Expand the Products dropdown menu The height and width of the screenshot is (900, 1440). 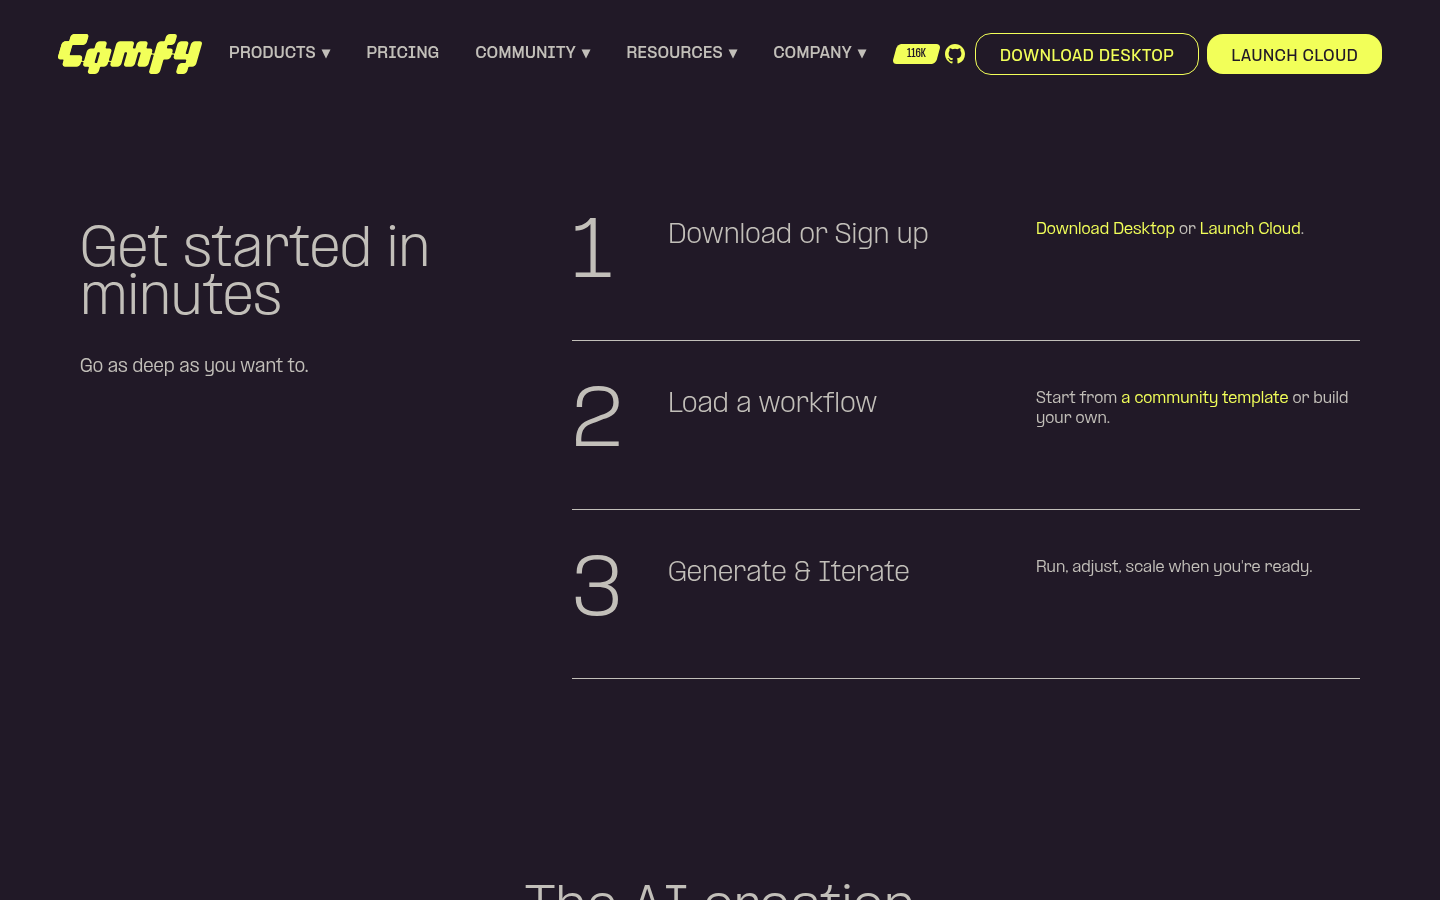point(279,53)
